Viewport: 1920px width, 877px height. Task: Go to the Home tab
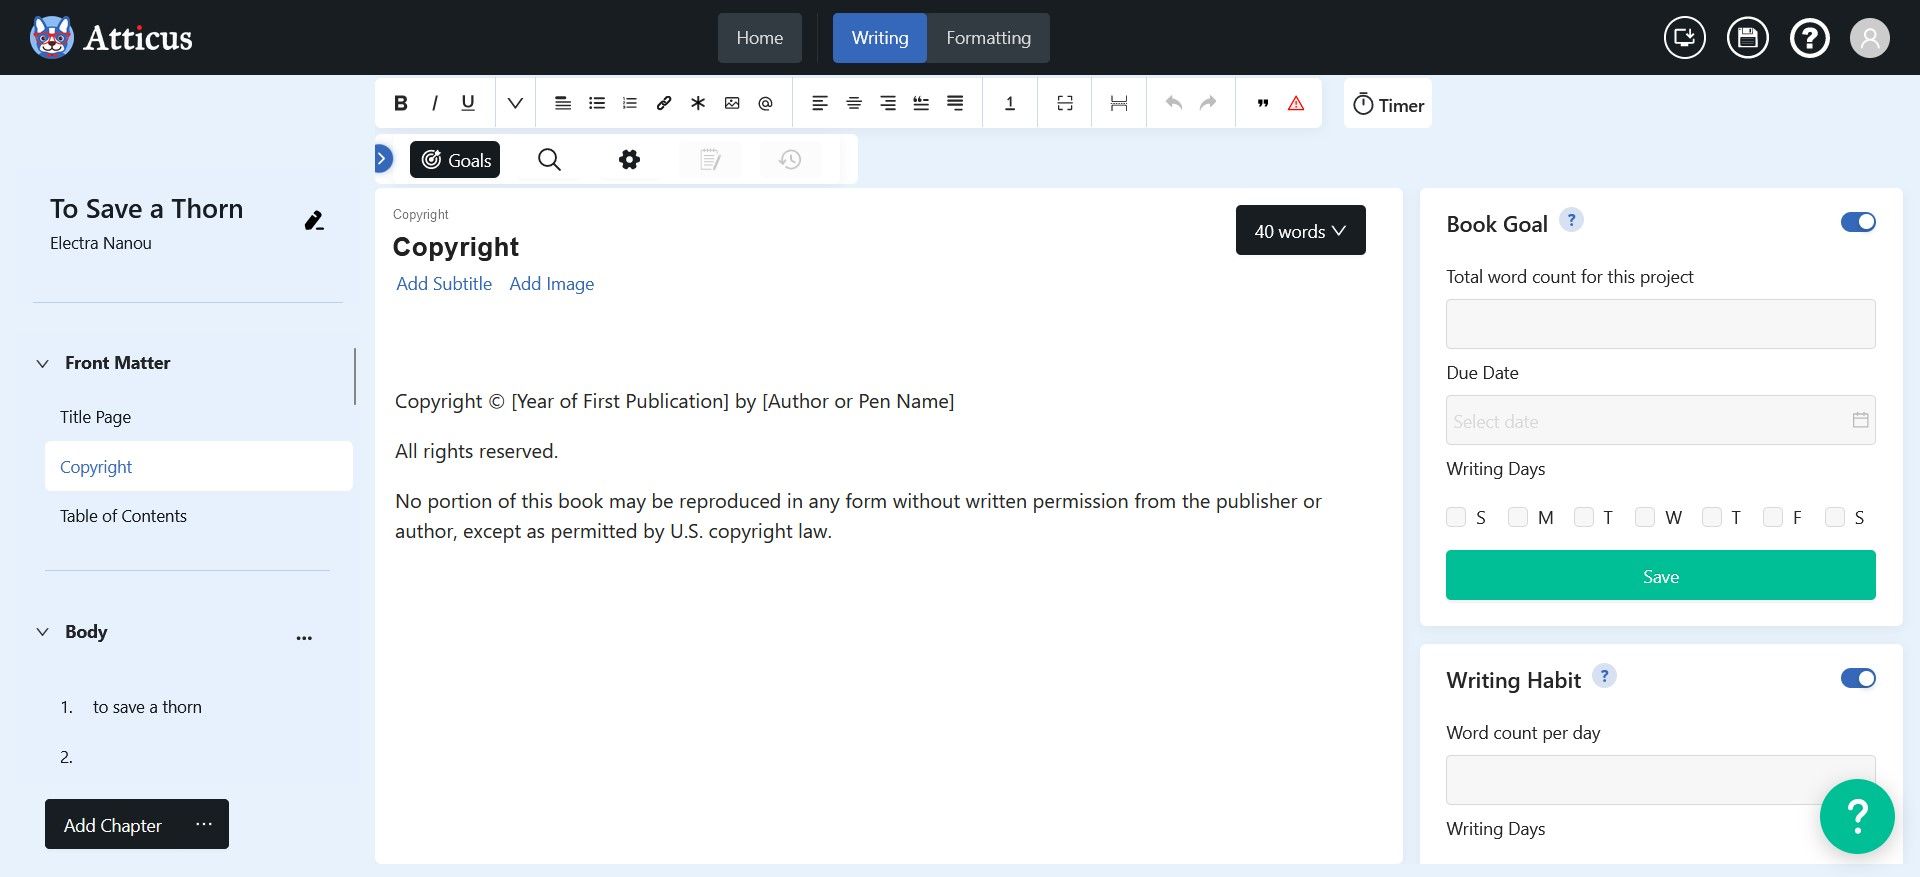click(759, 38)
